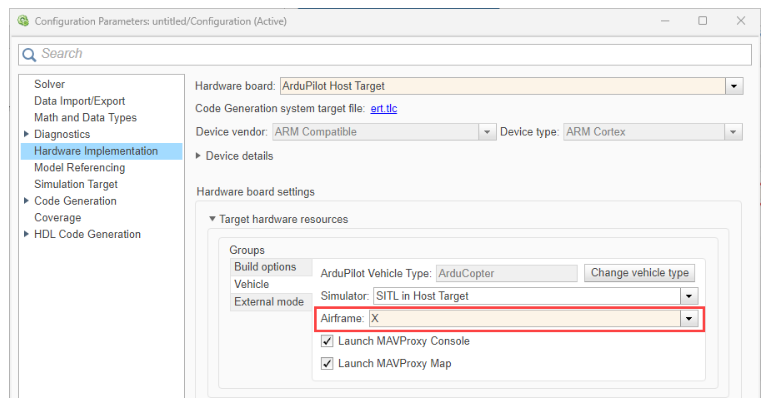Select Data Import/Export category
Image resolution: width=780 pixels, height=412 pixels.
(x=78, y=101)
